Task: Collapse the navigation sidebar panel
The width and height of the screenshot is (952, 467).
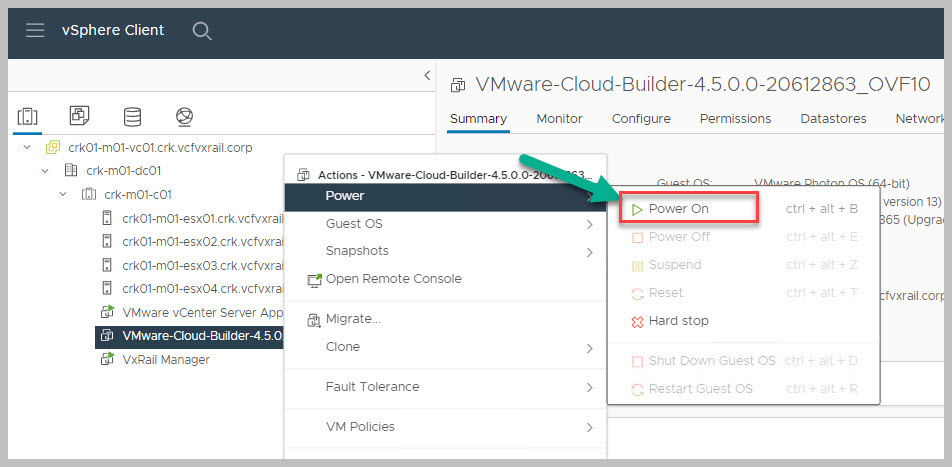Action: pyautogui.click(x=427, y=75)
